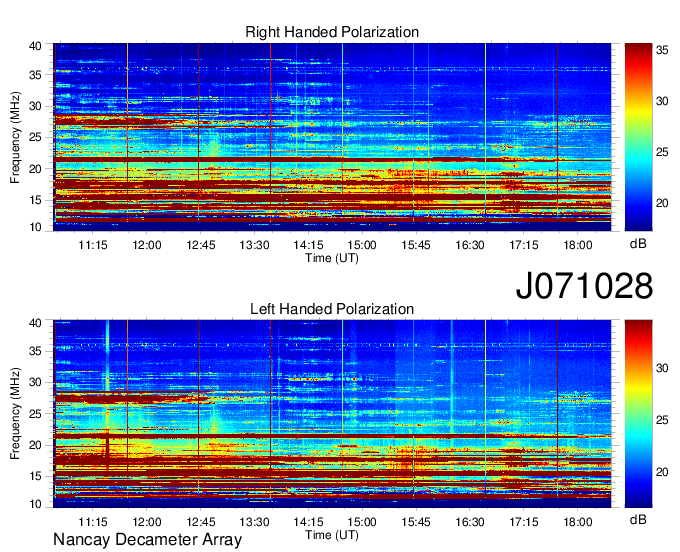Click the 18:00 tick label on the bottom plot
Viewport: 680px width, 552px height.
tap(578, 522)
